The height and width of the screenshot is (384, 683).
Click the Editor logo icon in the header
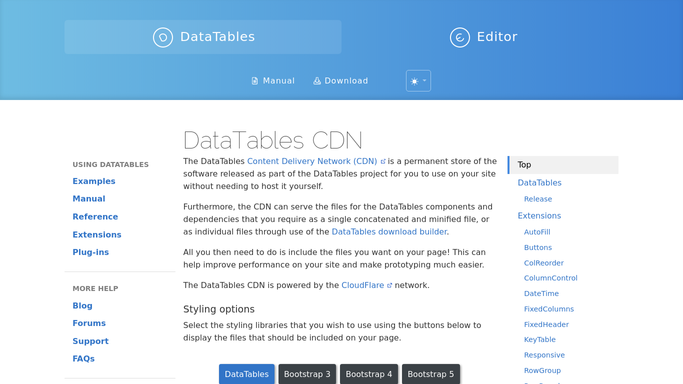coord(460,37)
